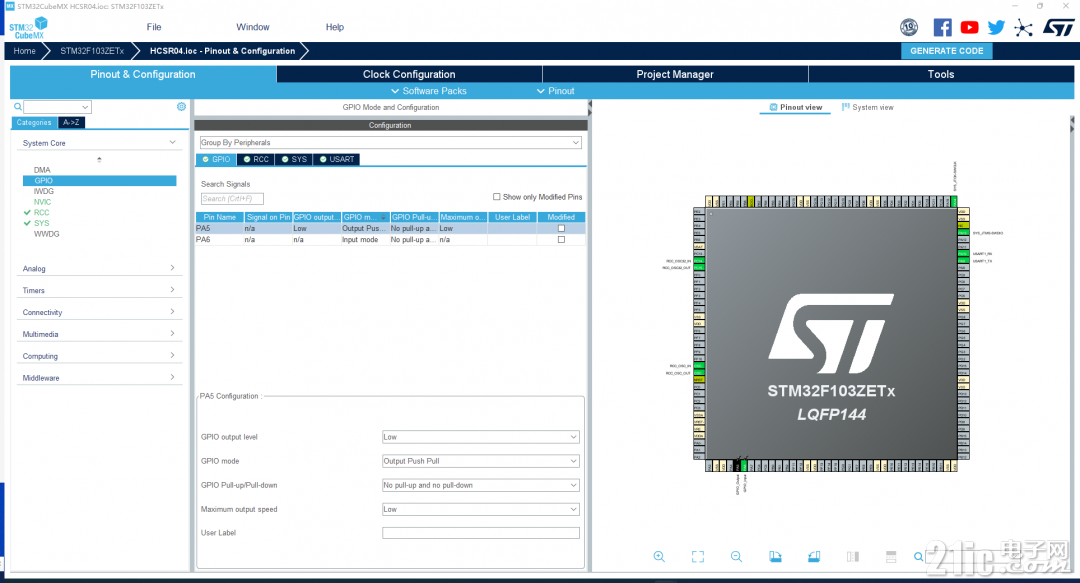Rotate the chip view clockwise
Viewport: 1080px width, 583px height.
coord(775,557)
